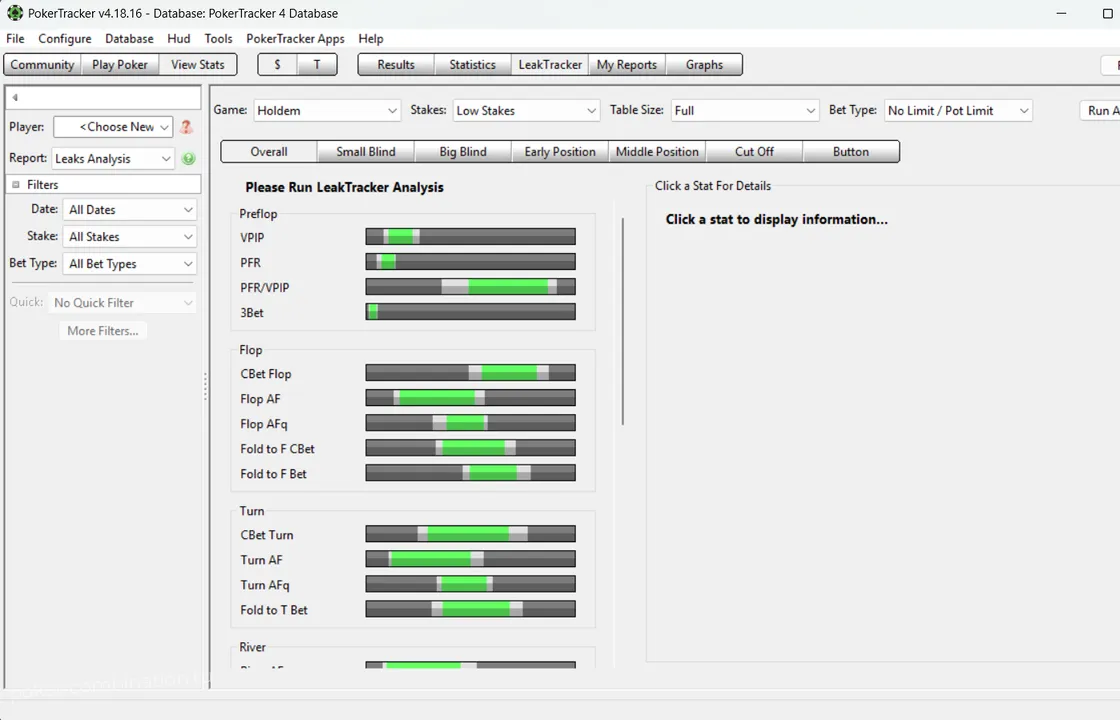Collapse the left sidebar with the arrow

tap(15, 97)
